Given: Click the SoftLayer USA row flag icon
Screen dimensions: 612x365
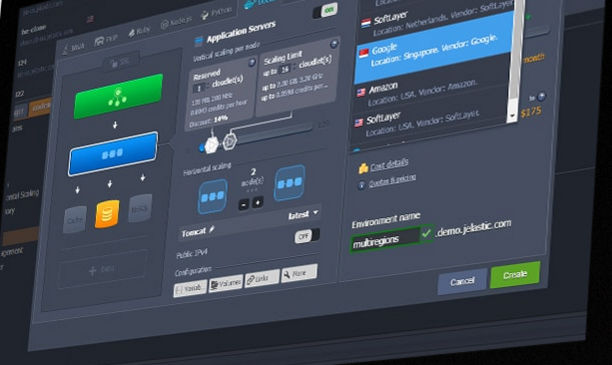Looking at the screenshot, I should coord(359,123).
